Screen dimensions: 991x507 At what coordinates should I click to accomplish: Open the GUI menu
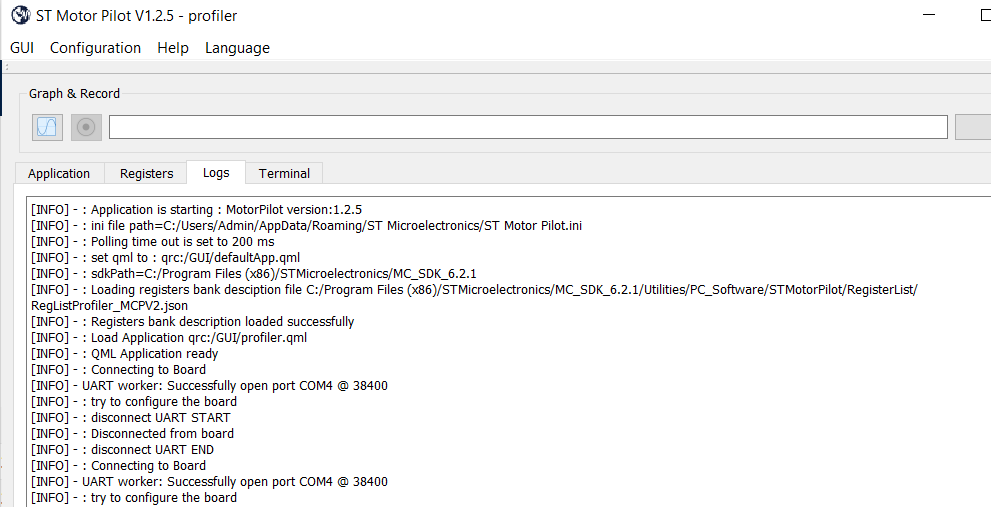tap(22, 48)
